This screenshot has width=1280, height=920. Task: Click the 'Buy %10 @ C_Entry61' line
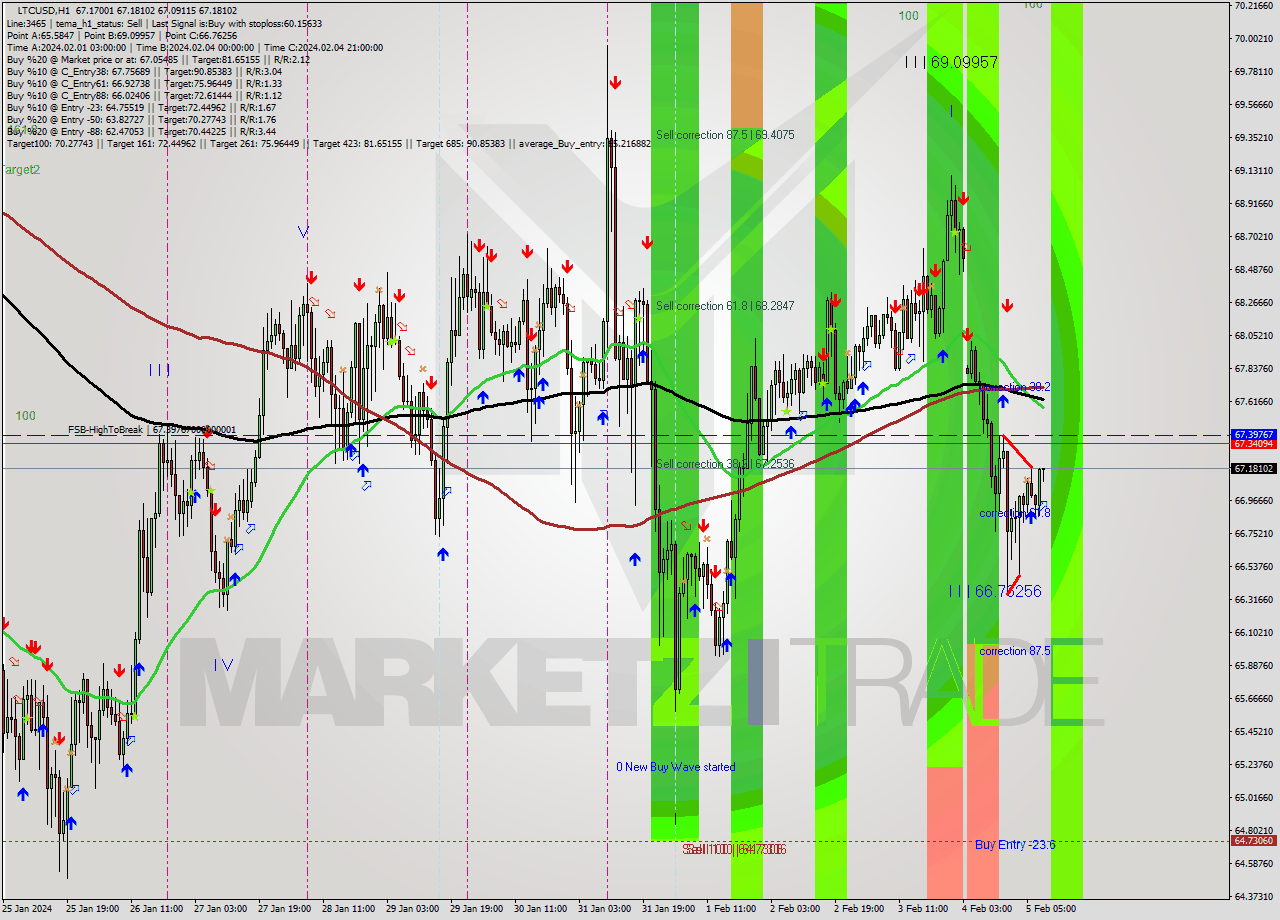click(x=145, y=83)
